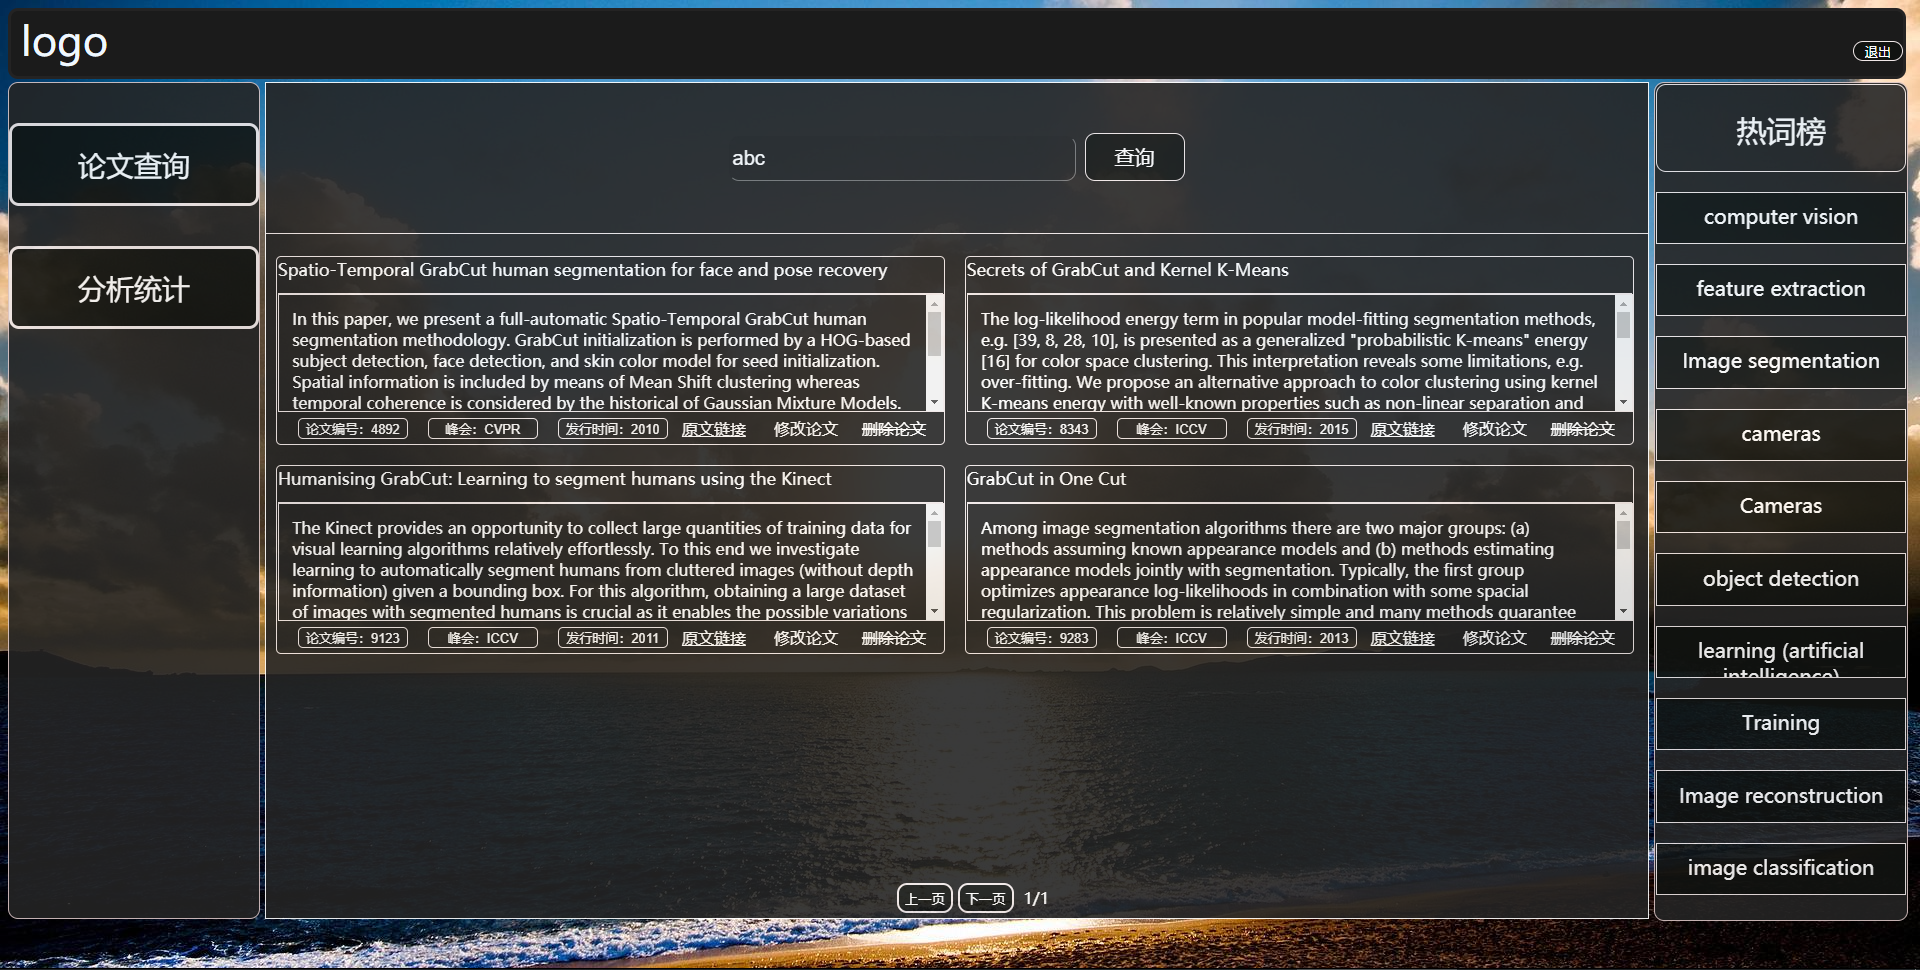Click 删除论文 on GrabCut in One Cut
This screenshot has height=970, width=1920.
click(x=1582, y=638)
